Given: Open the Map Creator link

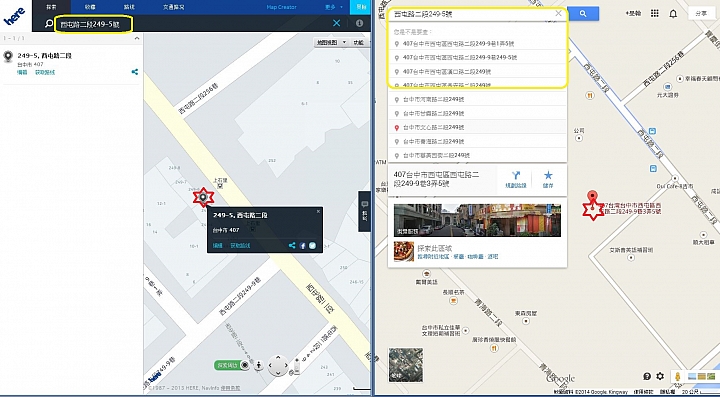Looking at the screenshot, I should pyautogui.click(x=281, y=7).
